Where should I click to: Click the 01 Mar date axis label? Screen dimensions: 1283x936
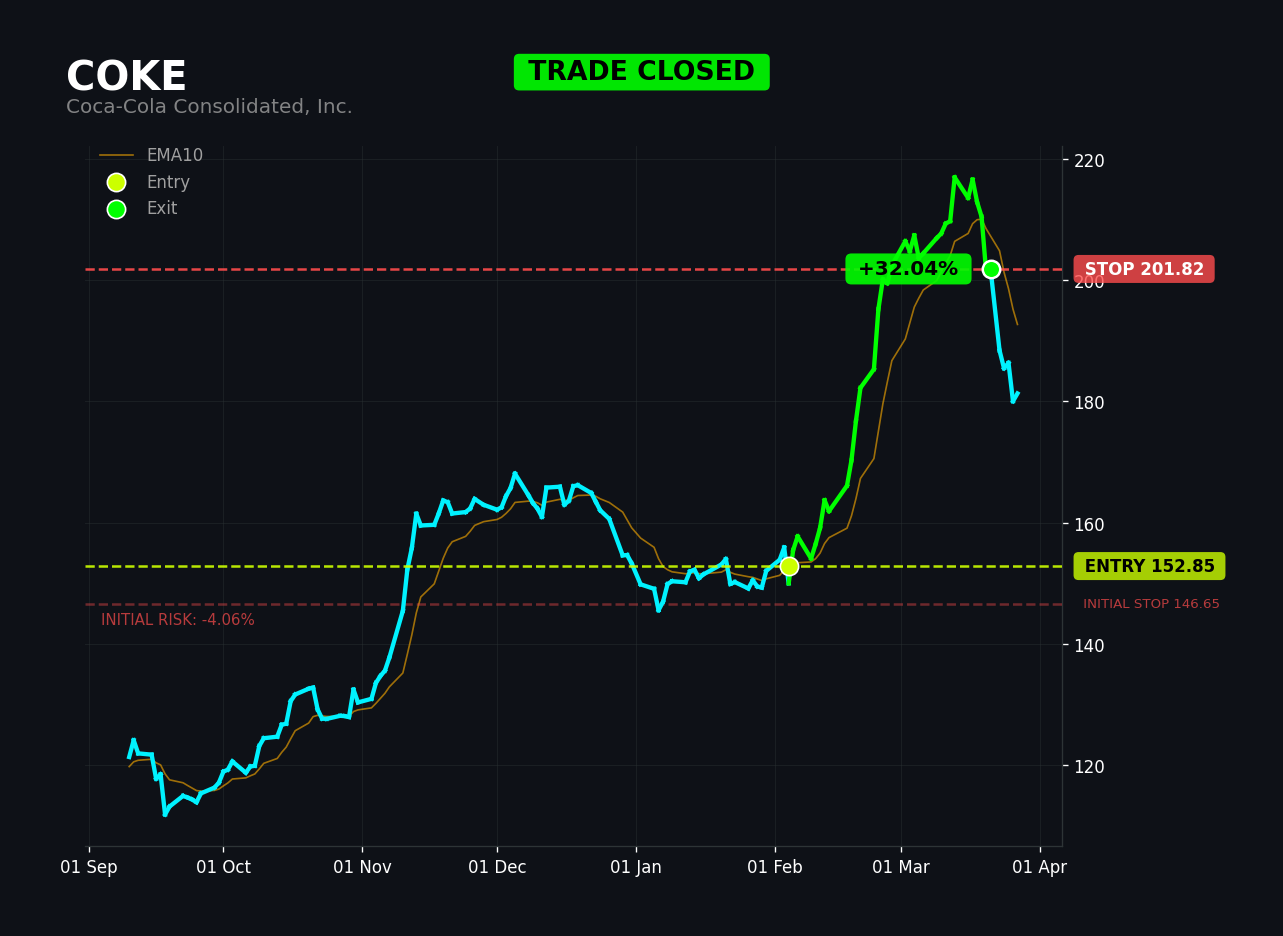pyautogui.click(x=901, y=867)
